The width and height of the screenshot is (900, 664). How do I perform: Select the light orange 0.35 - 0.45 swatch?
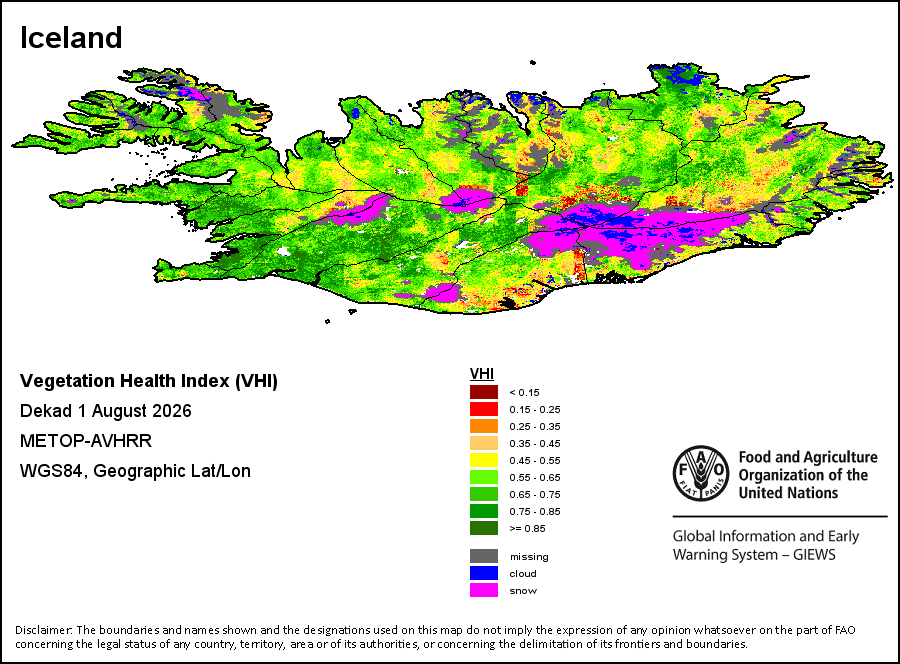[x=484, y=443]
